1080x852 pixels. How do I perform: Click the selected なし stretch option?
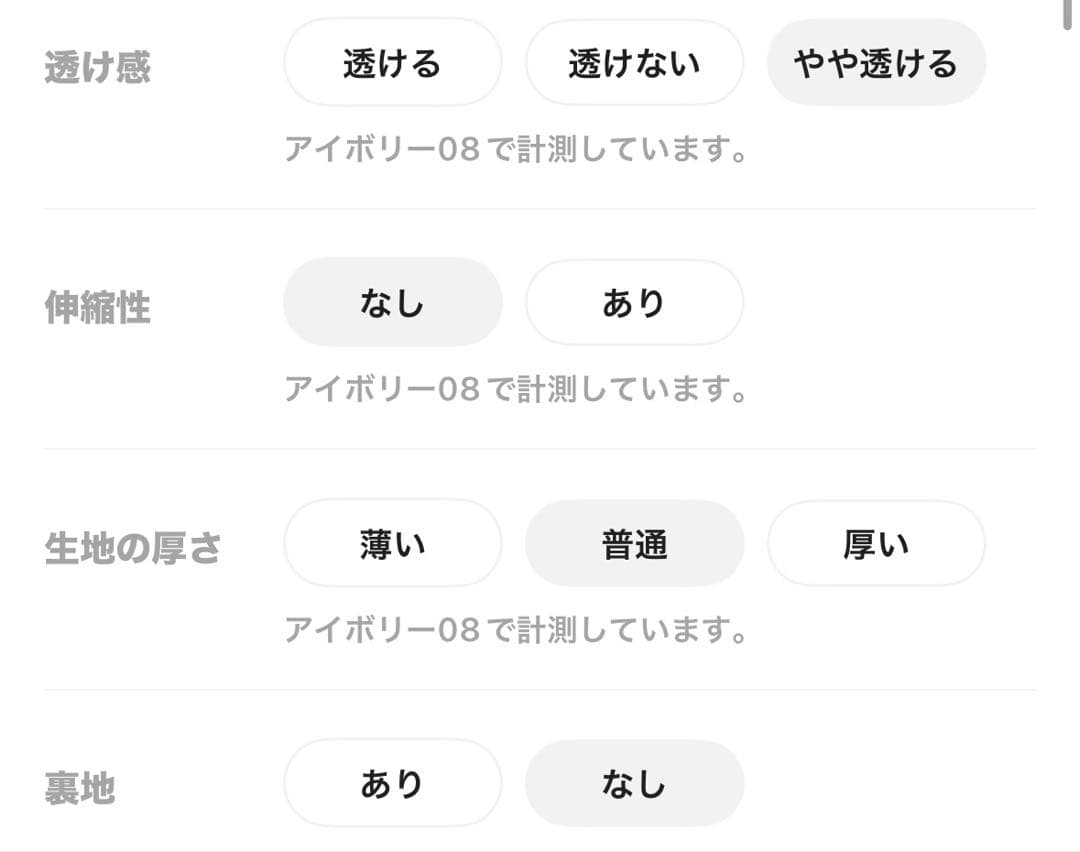tap(392, 302)
